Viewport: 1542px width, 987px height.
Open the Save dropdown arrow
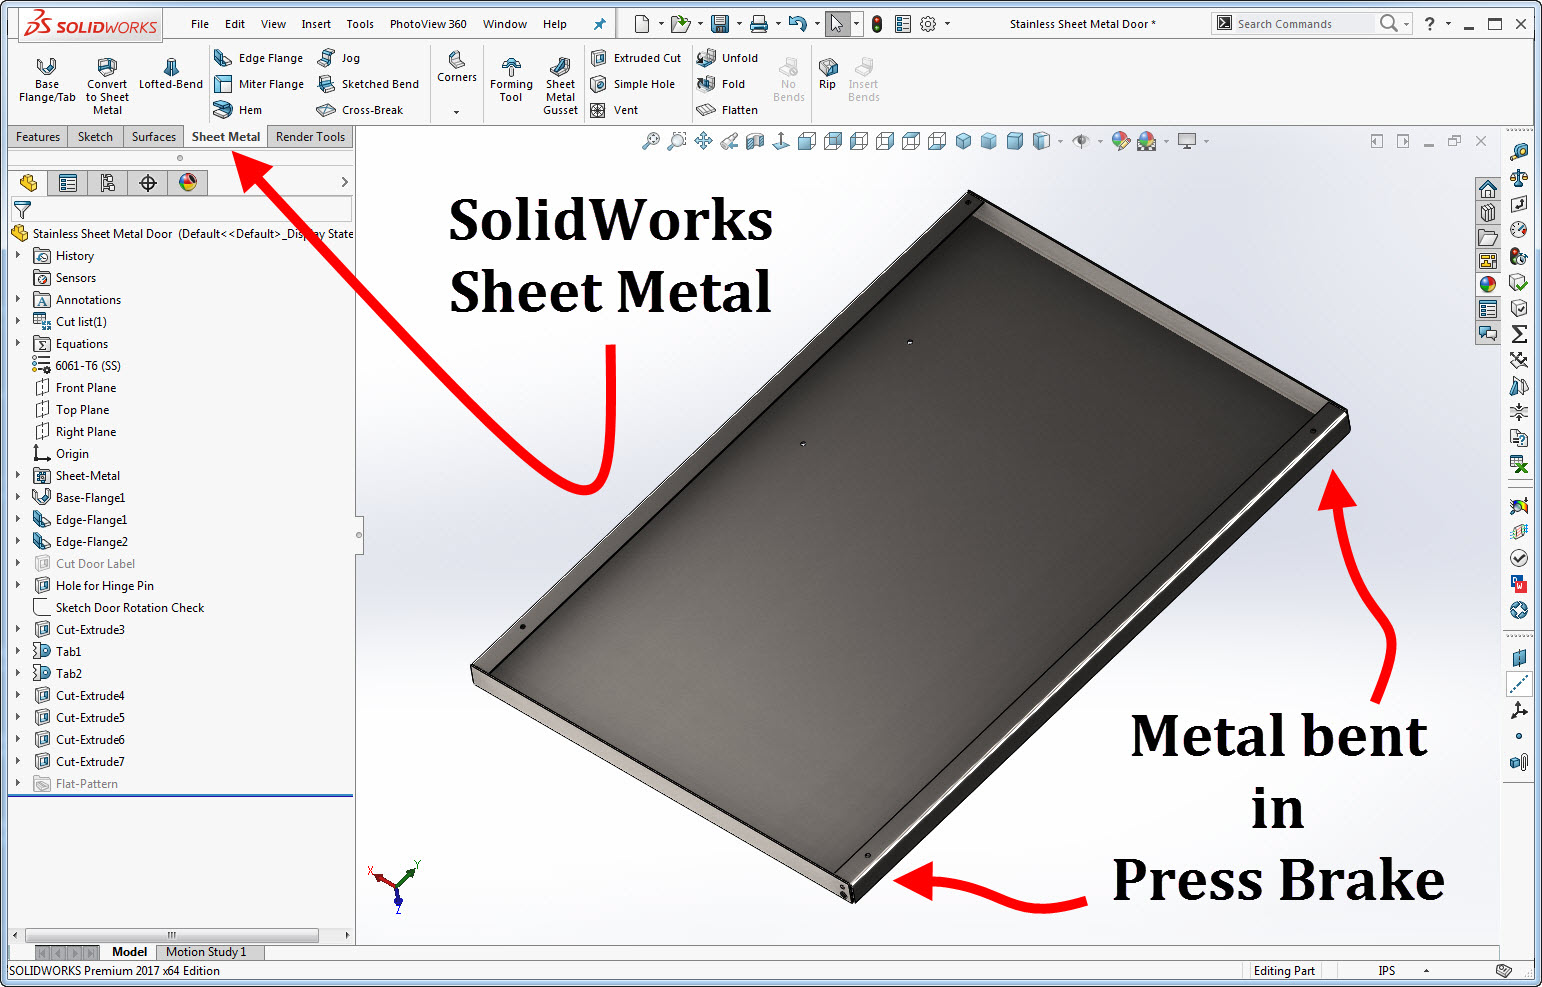coord(739,24)
